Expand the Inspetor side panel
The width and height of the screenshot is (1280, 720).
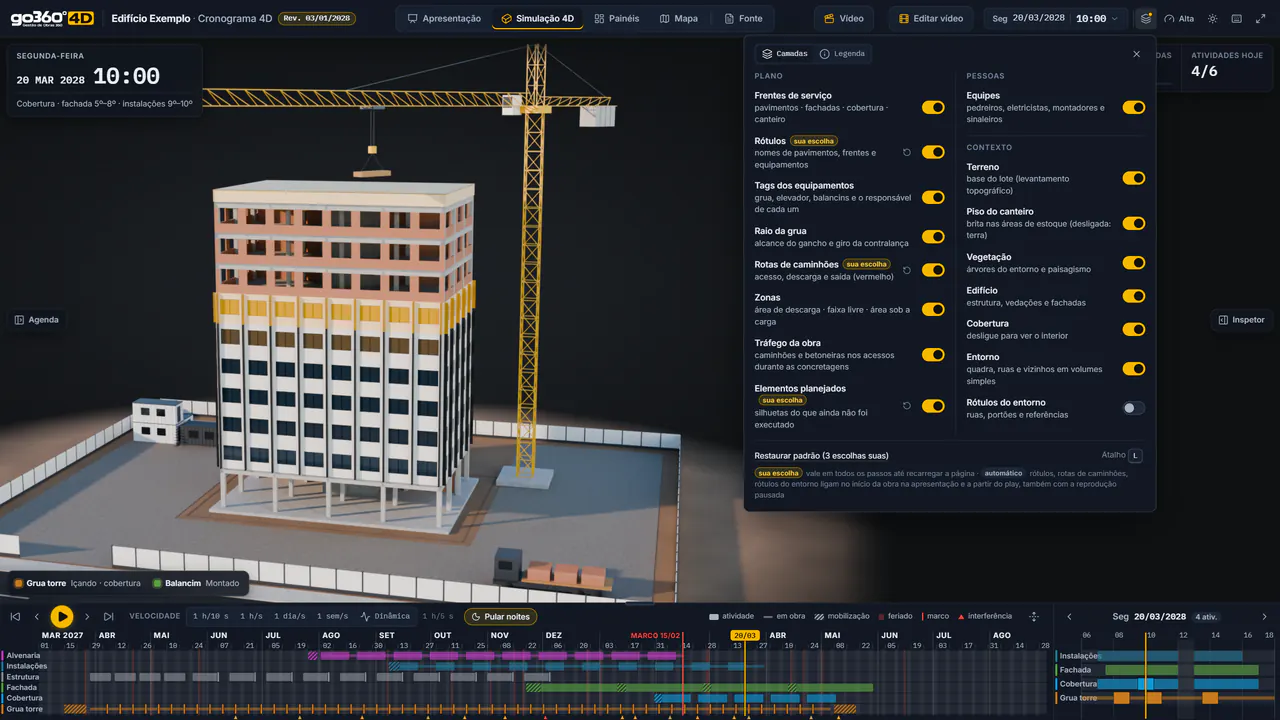point(1241,320)
